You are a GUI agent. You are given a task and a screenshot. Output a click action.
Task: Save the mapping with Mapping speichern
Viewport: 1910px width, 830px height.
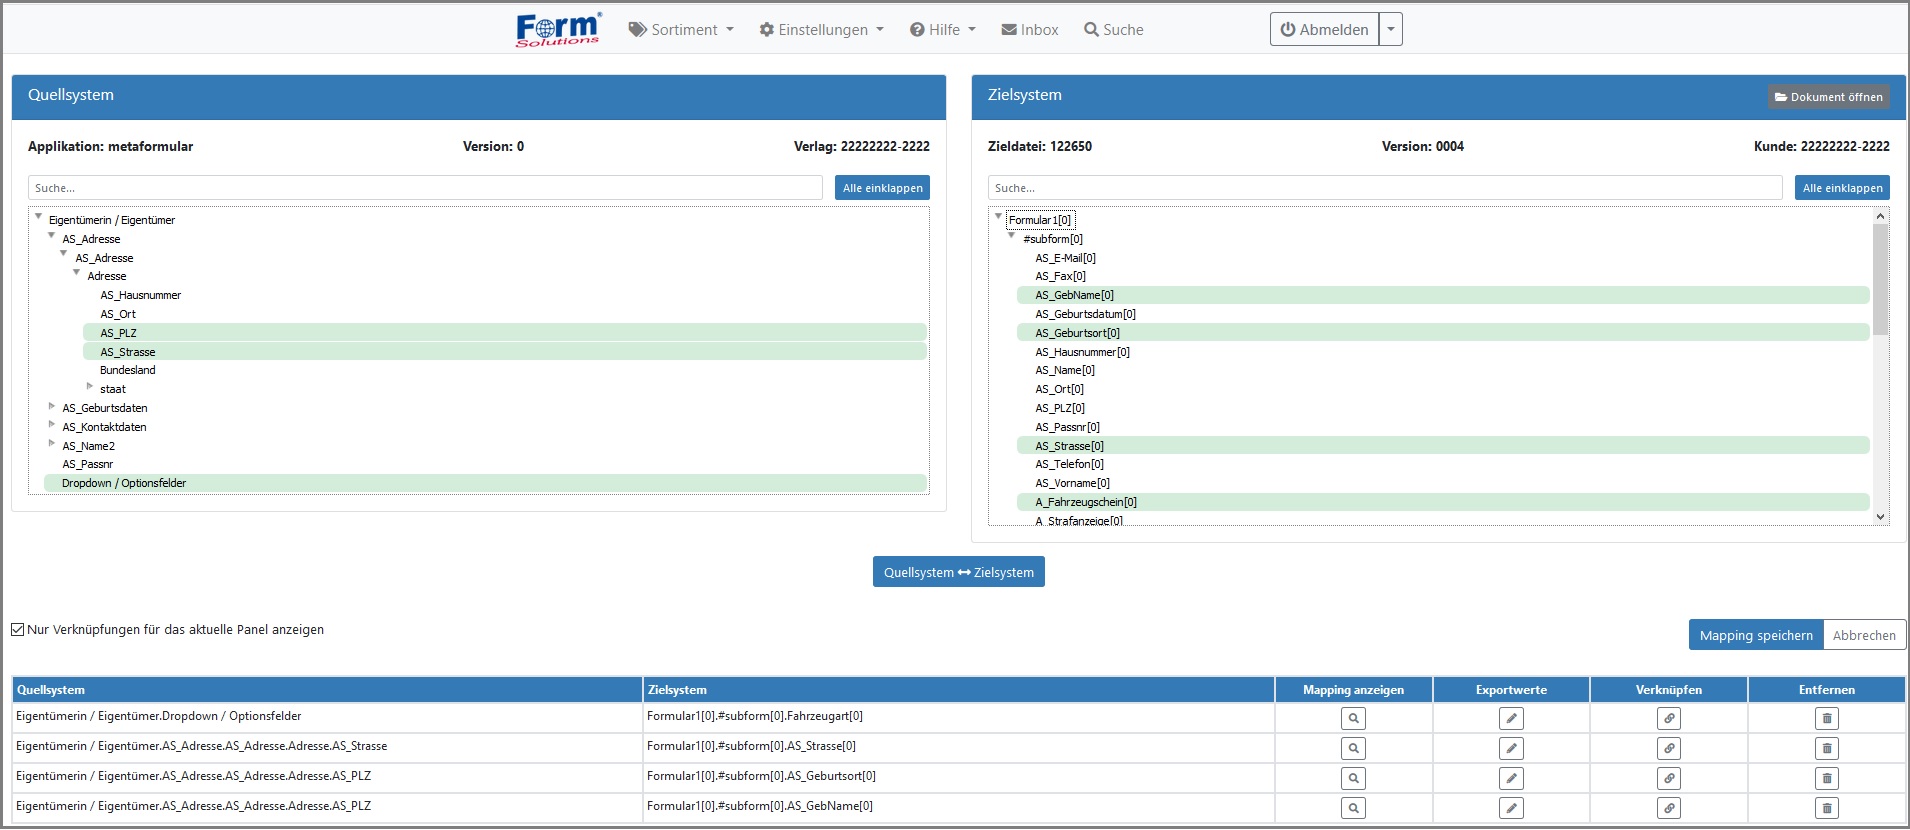[1756, 635]
